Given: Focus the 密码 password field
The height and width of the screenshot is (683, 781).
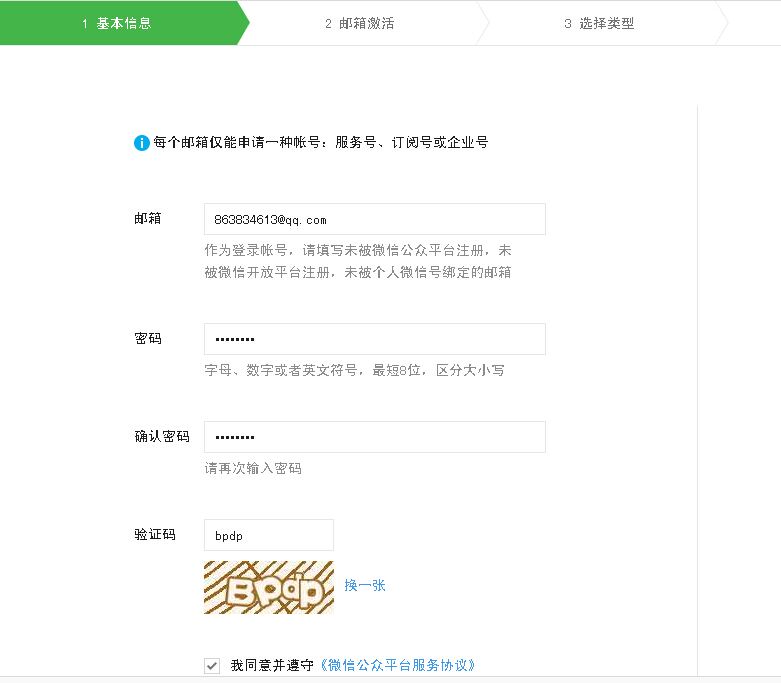Looking at the screenshot, I should point(374,339).
